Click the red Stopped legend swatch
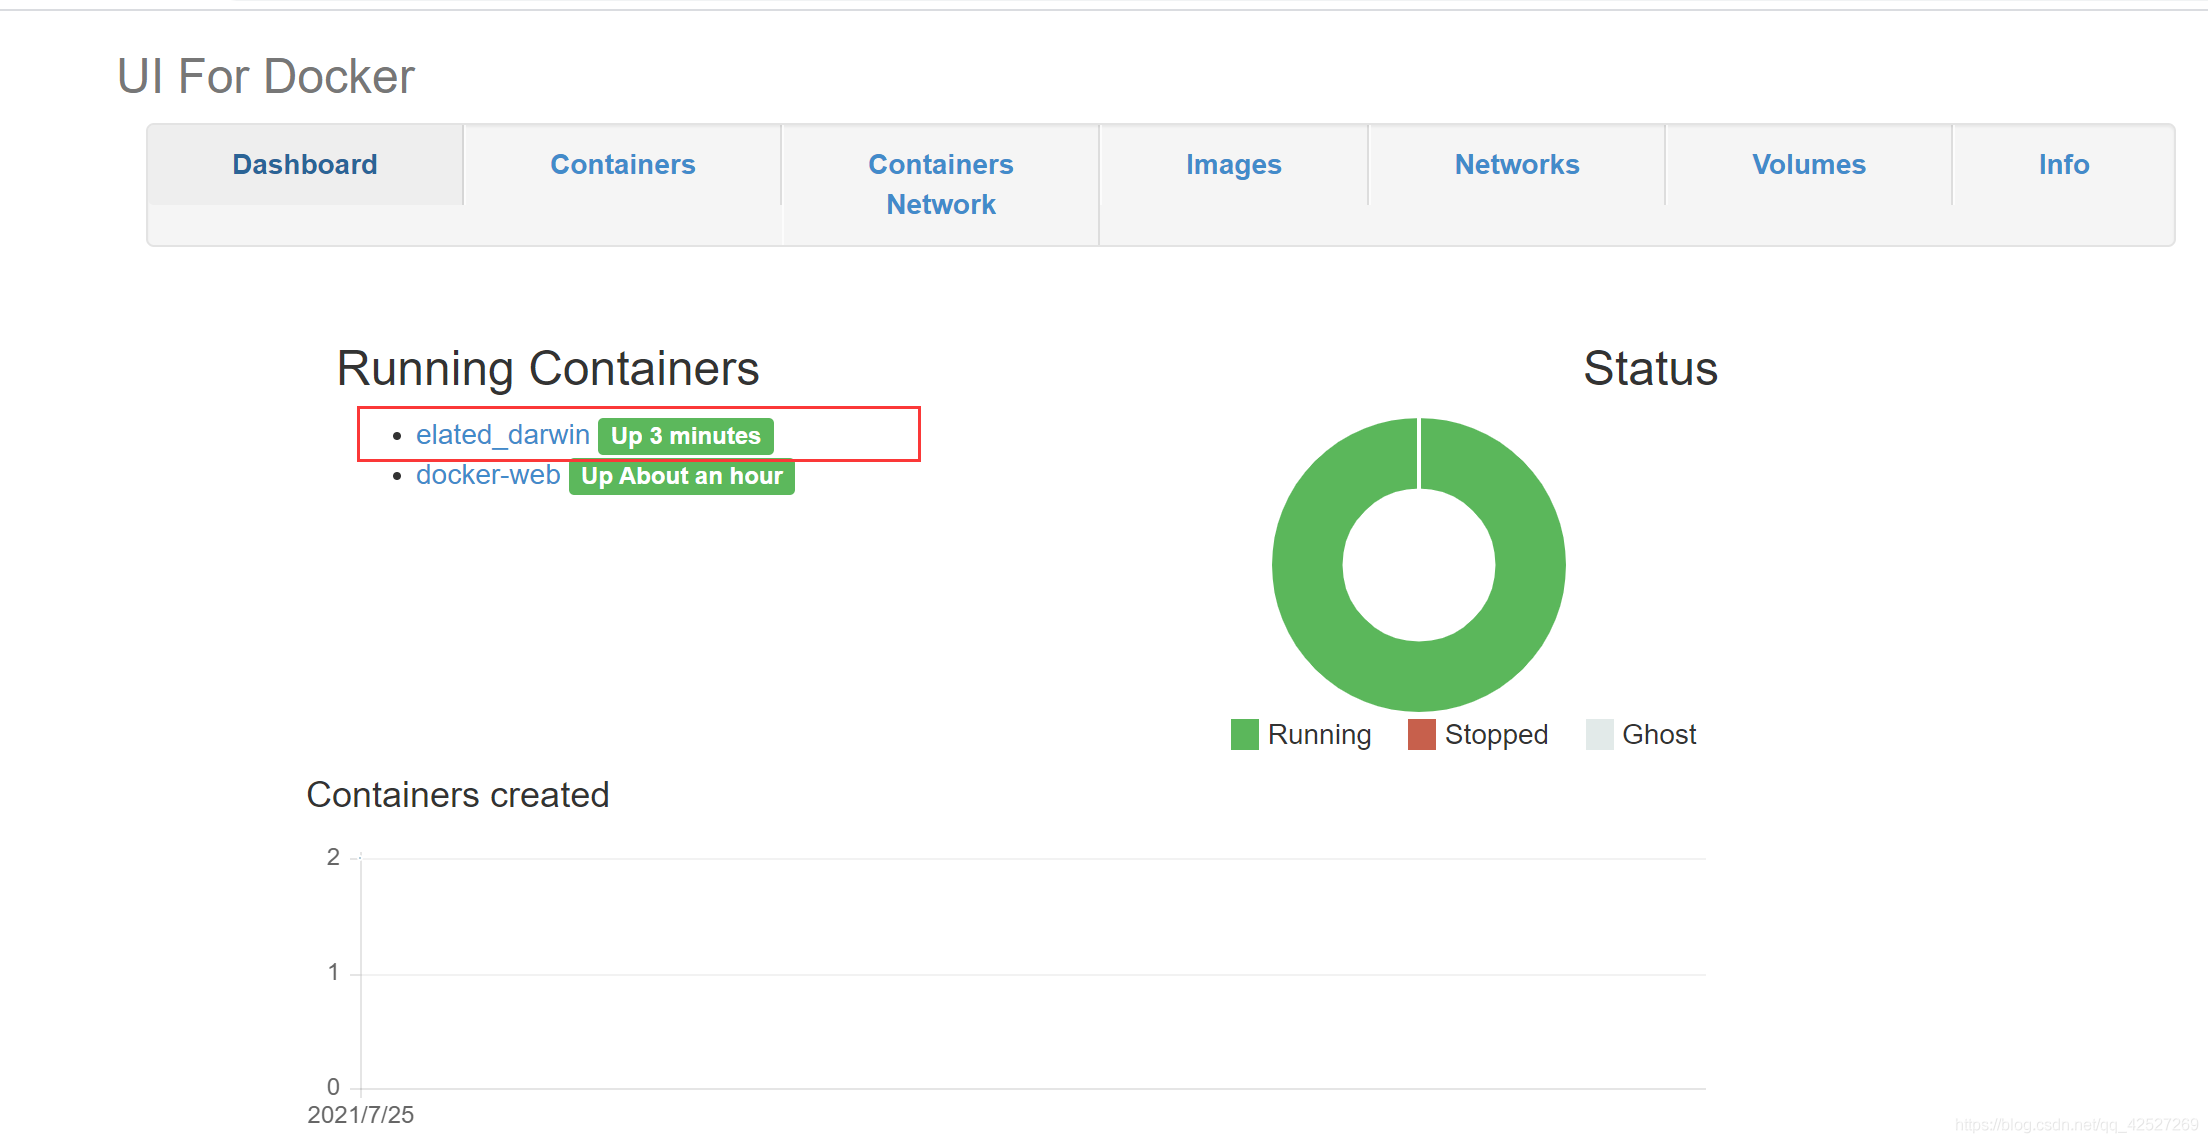The image size is (2208, 1143). click(1422, 734)
